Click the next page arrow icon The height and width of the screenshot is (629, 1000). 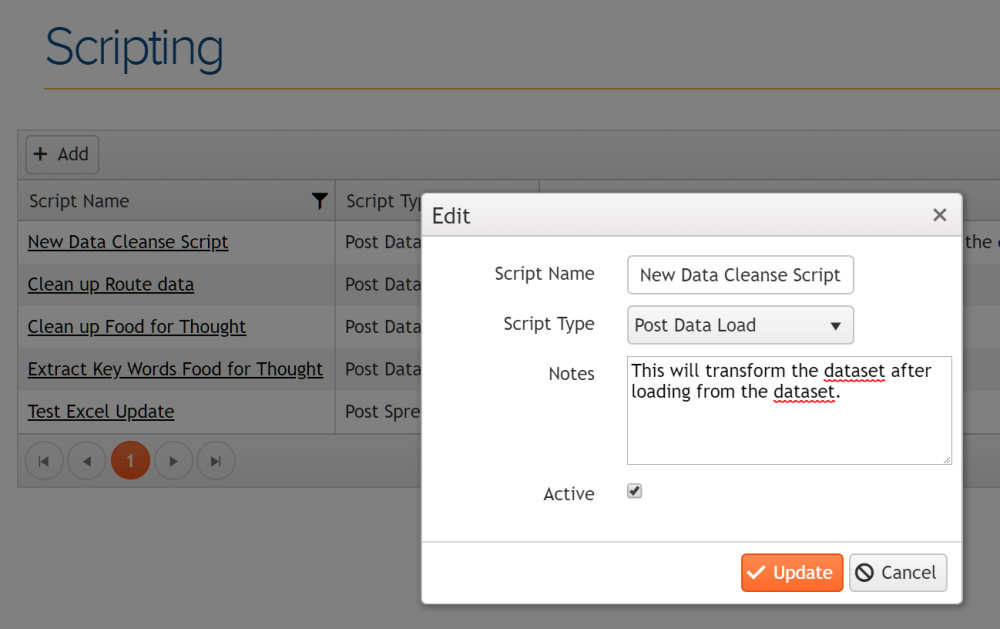[173, 460]
